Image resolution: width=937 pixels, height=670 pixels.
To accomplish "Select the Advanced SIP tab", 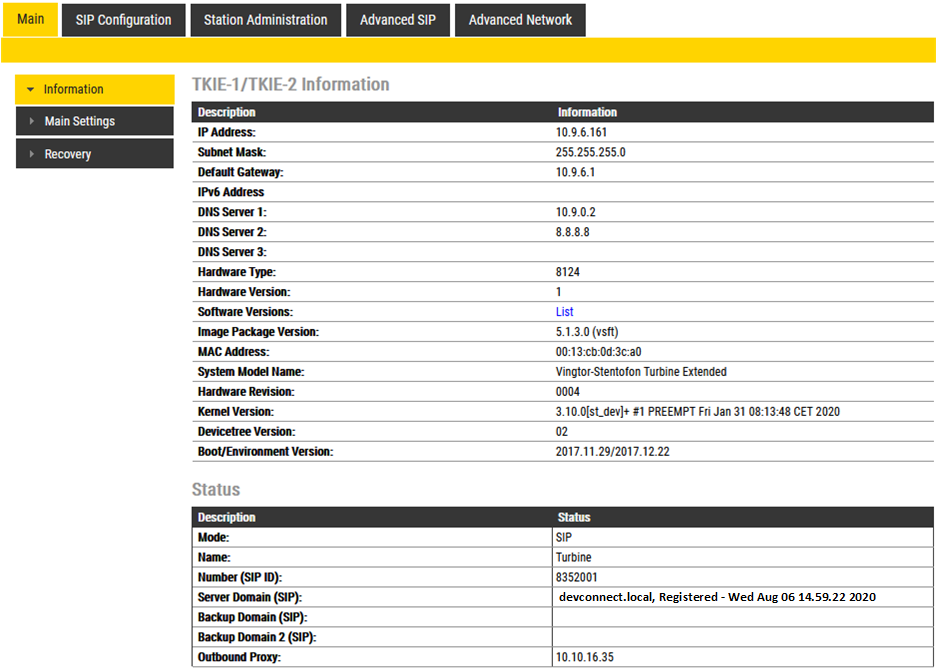I will [x=398, y=20].
